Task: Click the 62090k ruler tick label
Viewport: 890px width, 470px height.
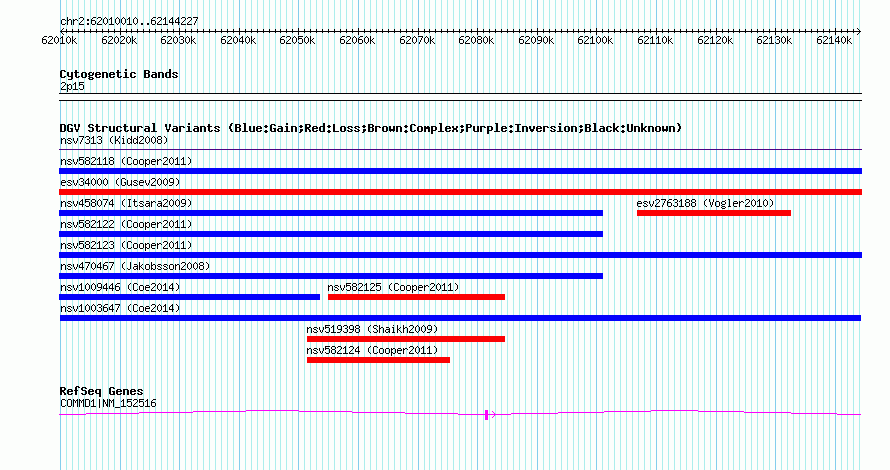Action: 536,40
